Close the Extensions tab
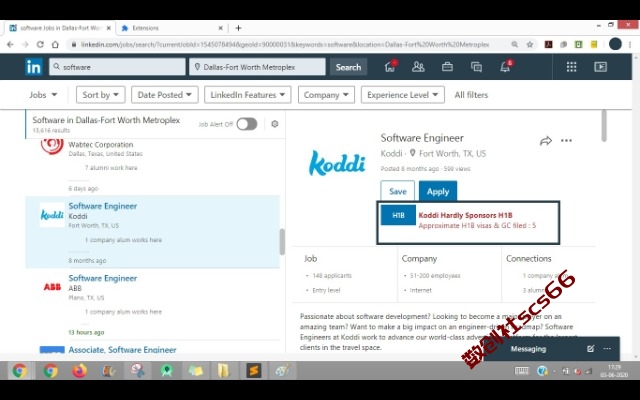 pyautogui.click(x=220, y=28)
